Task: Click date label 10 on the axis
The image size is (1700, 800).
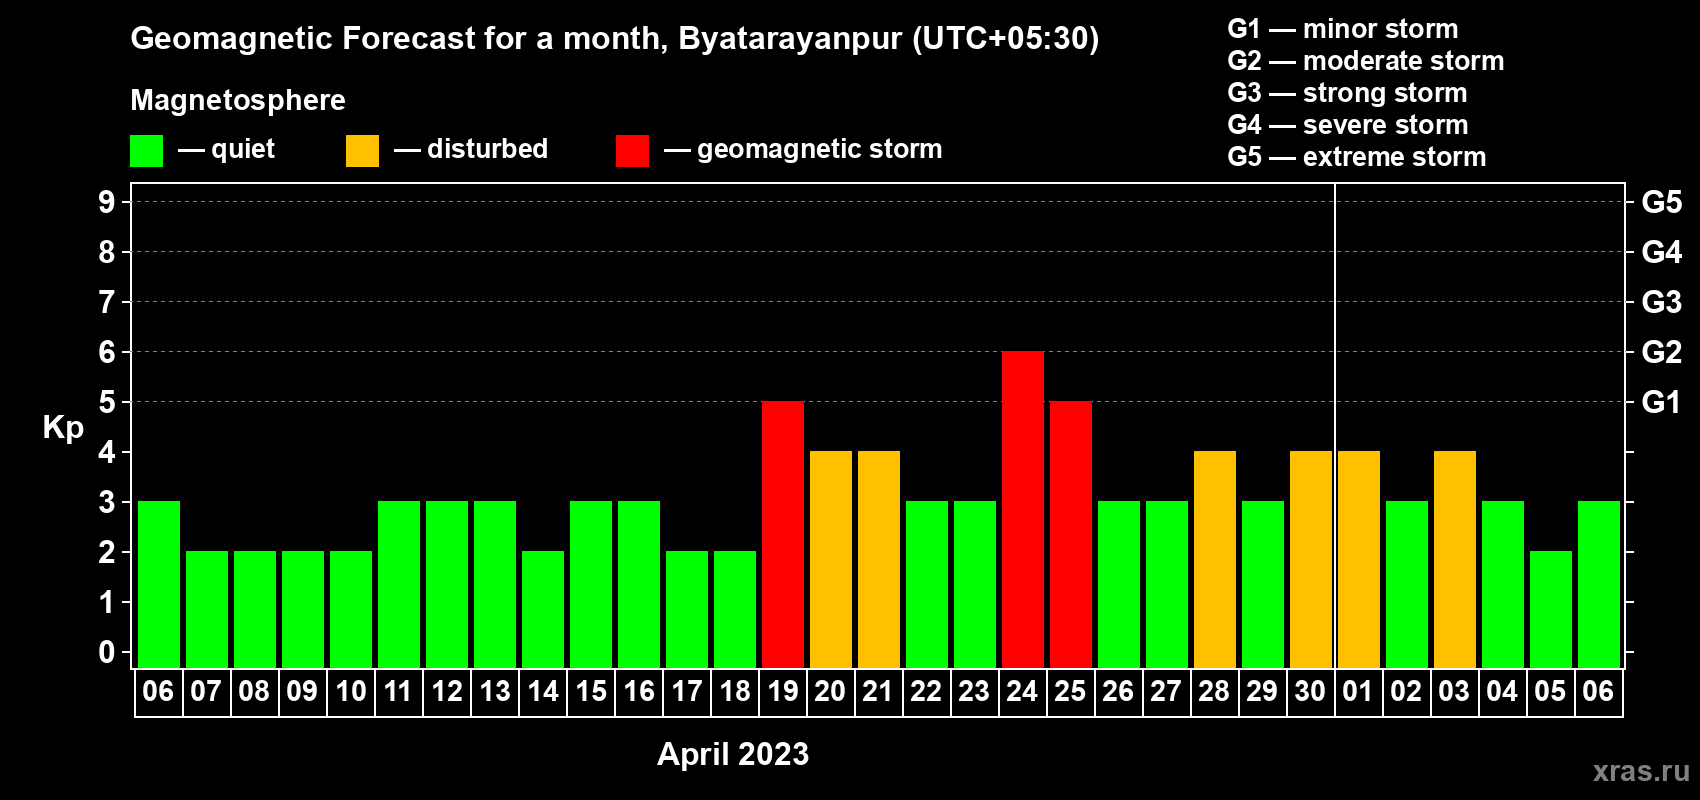Action: [351, 692]
